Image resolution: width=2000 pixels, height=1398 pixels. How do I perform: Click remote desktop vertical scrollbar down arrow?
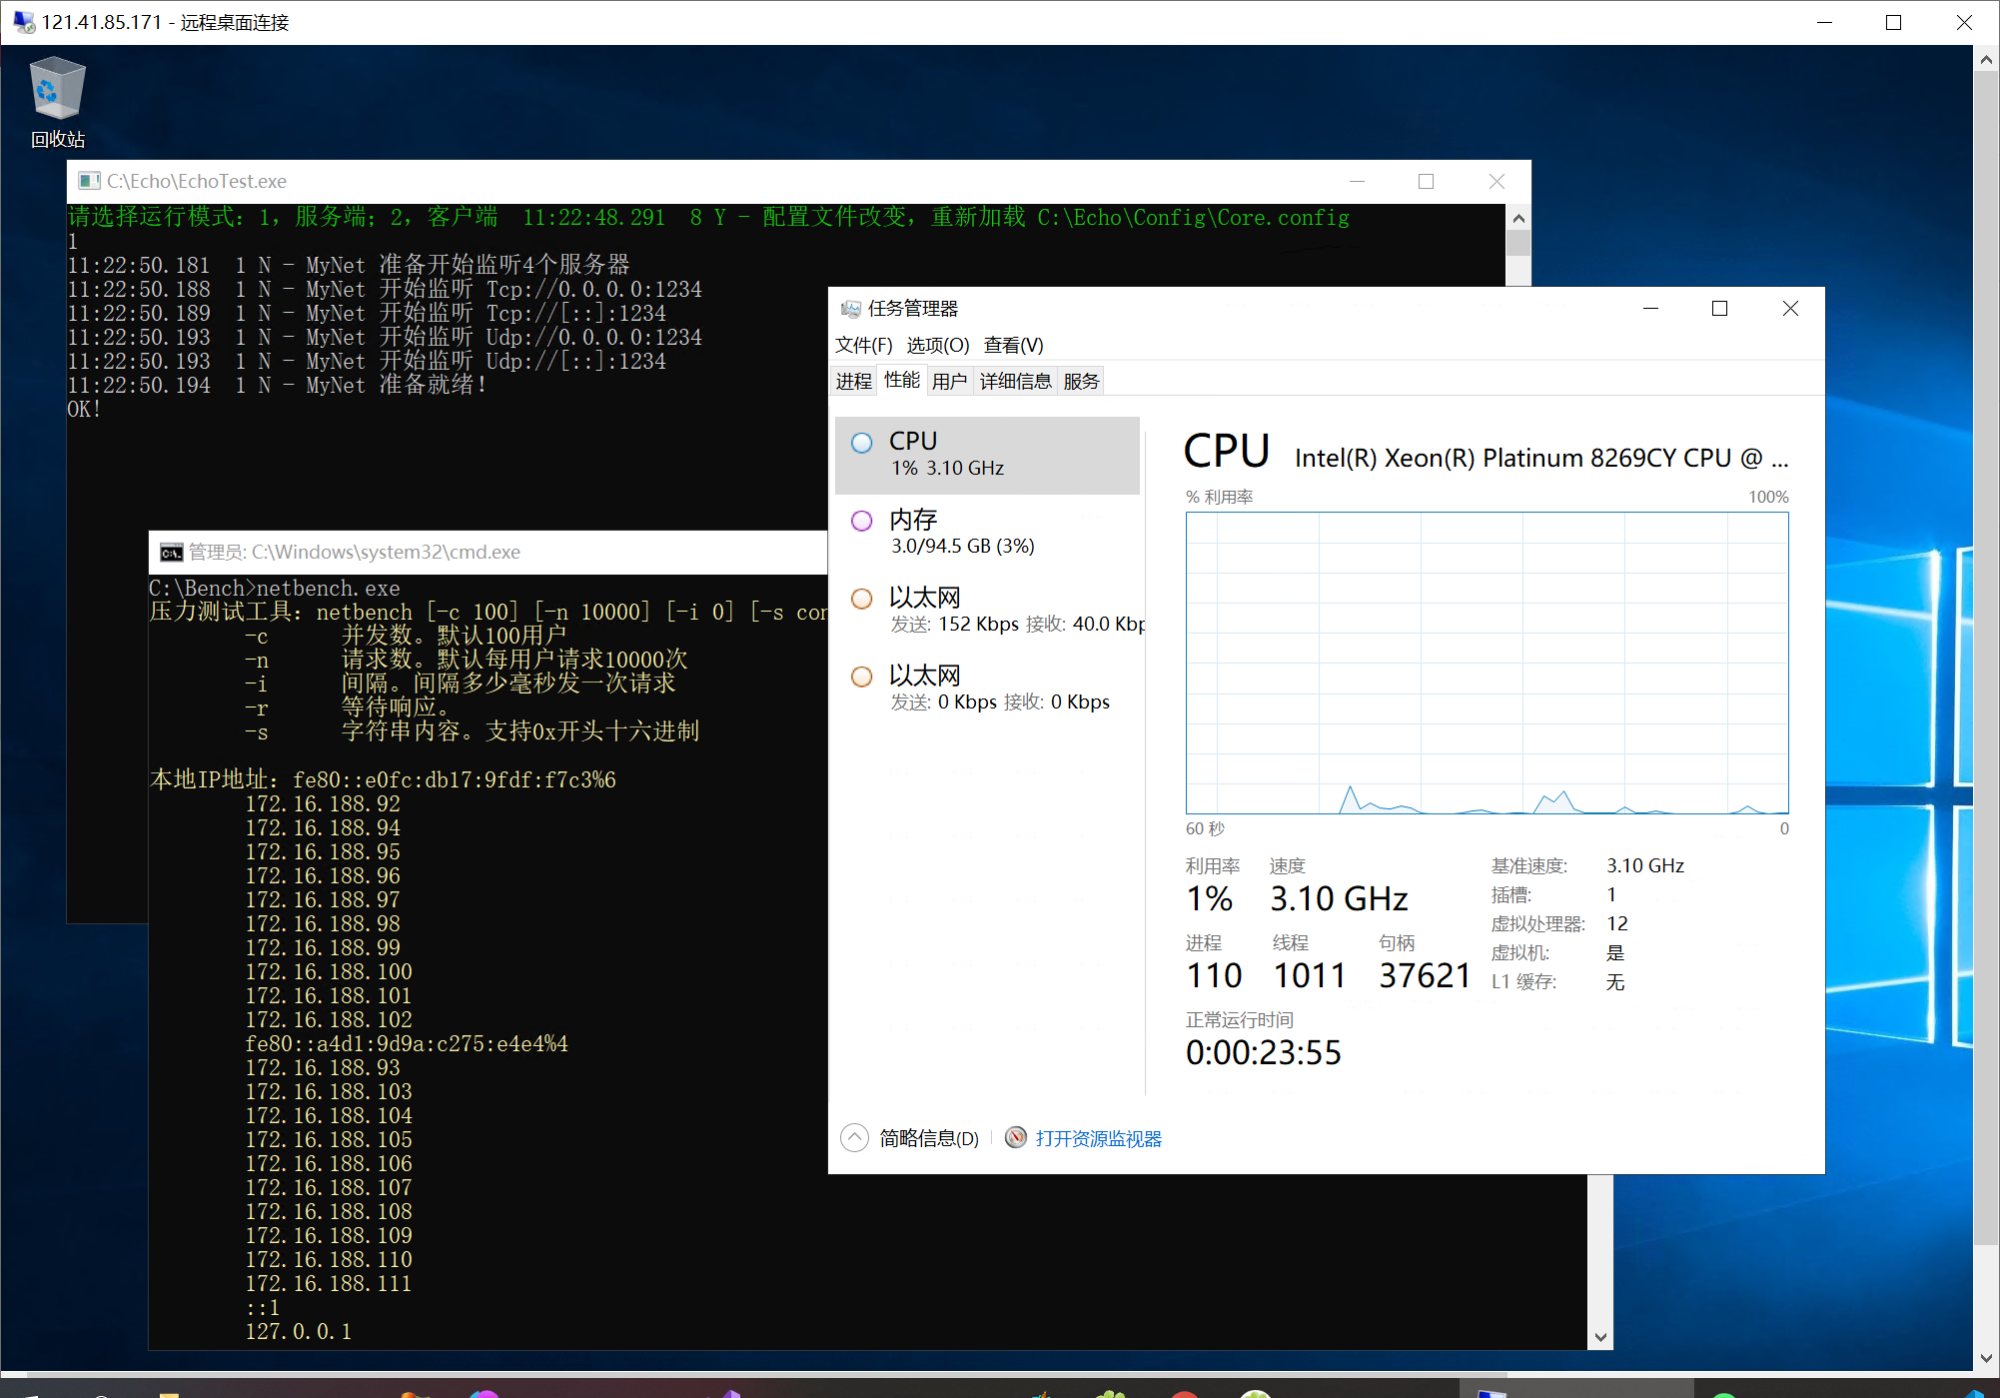(x=1986, y=1358)
